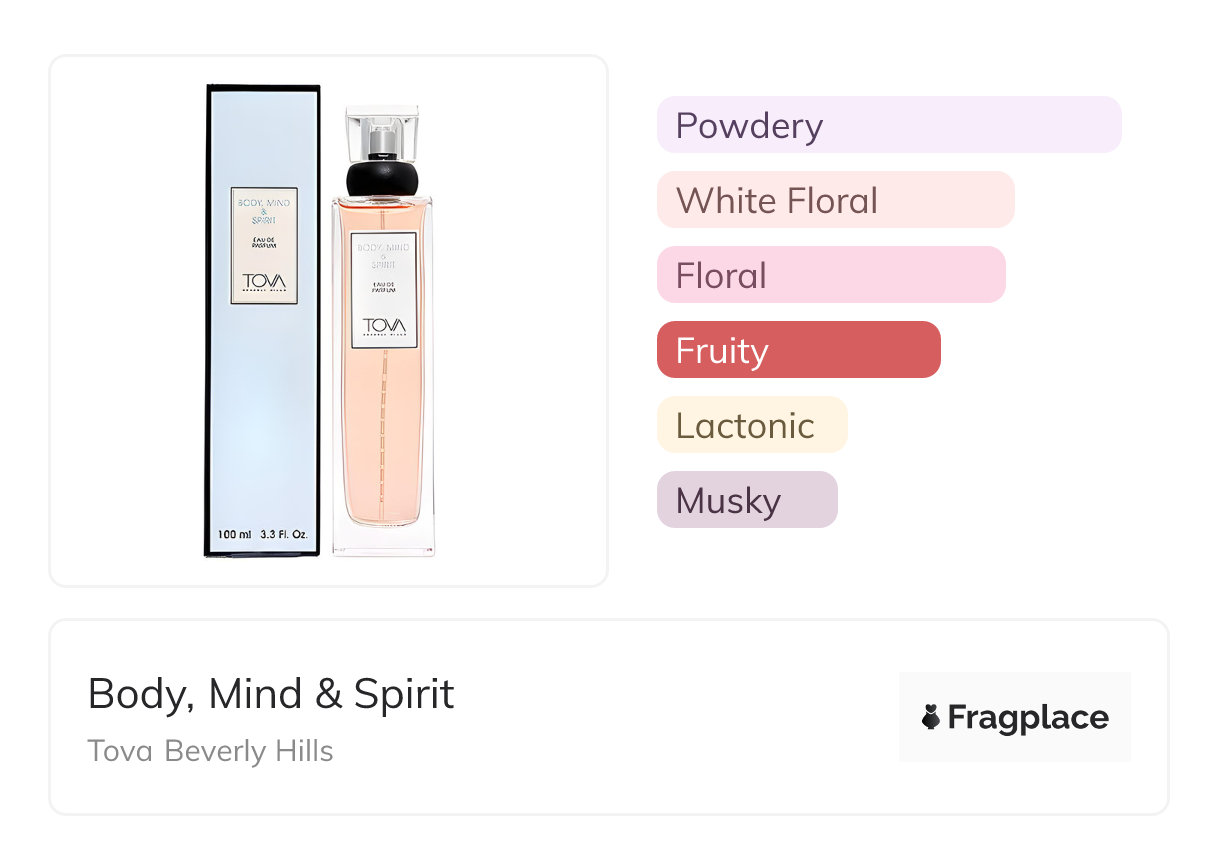Select the Powdery accord bar
This screenshot has height=864, width=1218.
[889, 125]
